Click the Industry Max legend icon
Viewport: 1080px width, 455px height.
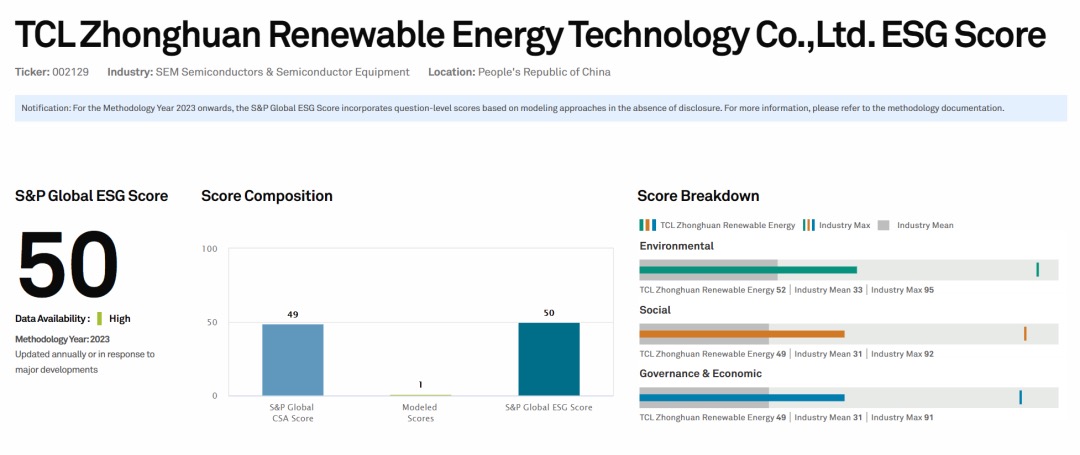pos(808,225)
